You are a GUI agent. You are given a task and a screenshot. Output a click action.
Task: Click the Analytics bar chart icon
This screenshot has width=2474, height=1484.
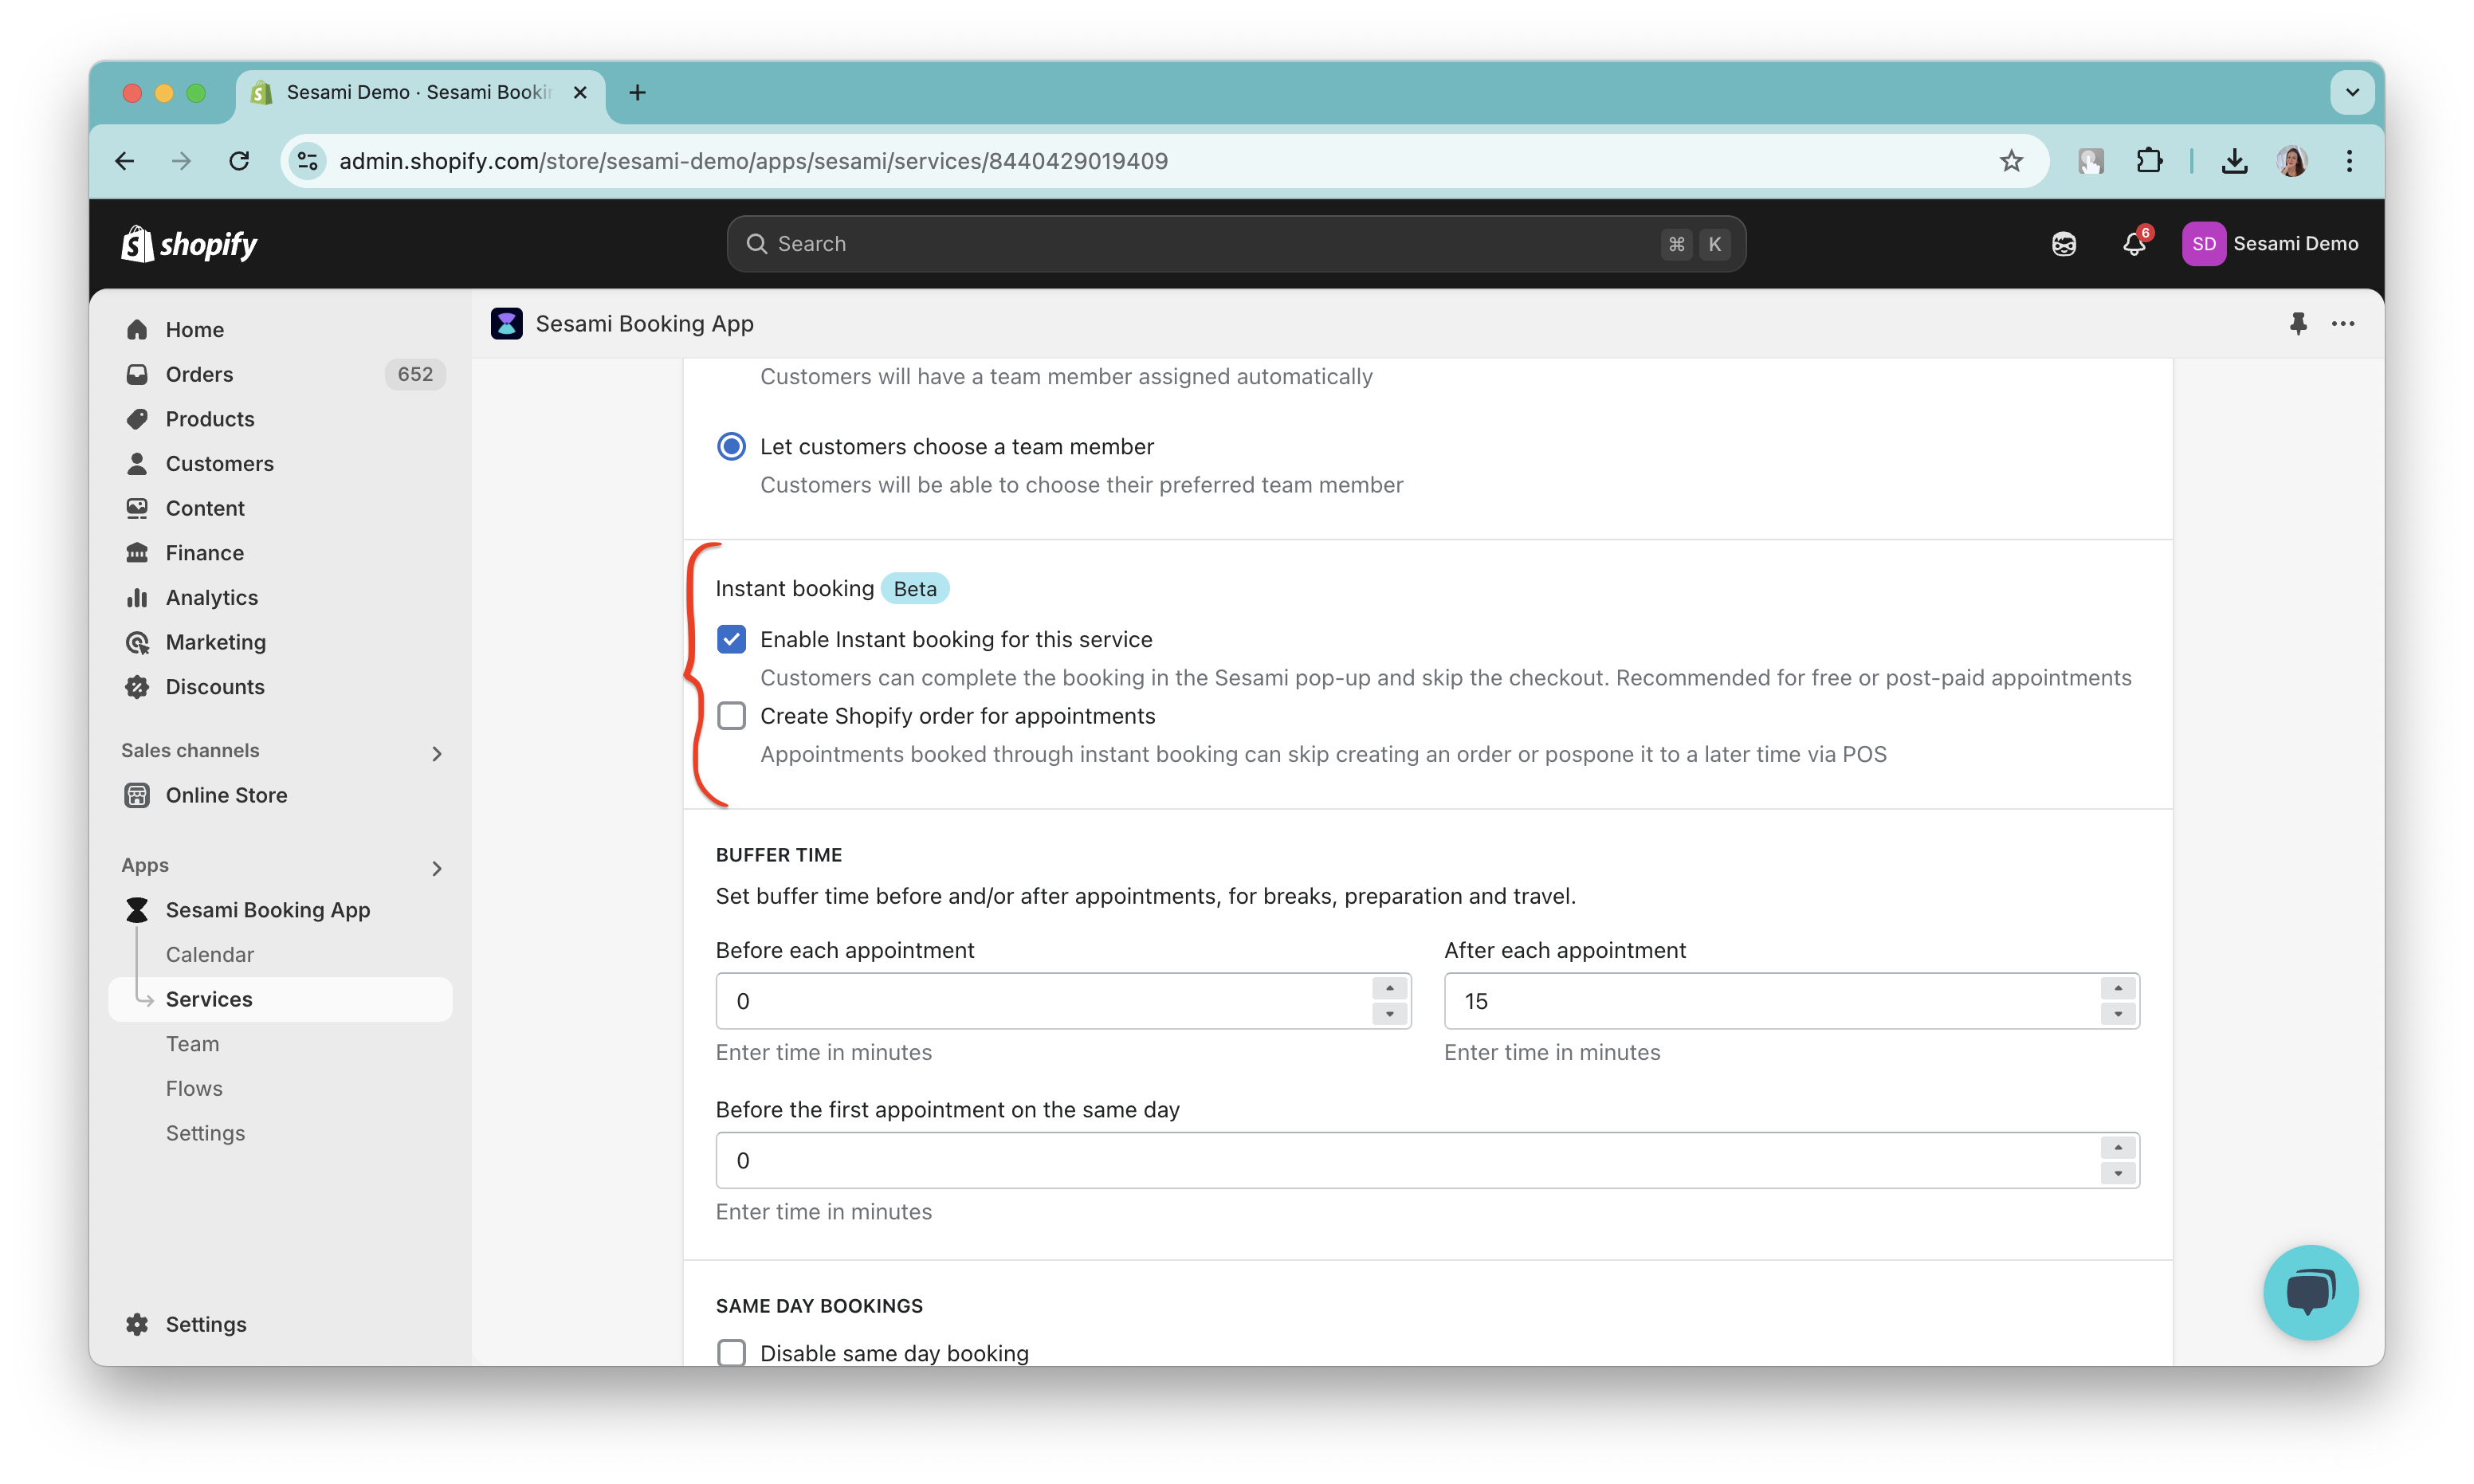(137, 598)
